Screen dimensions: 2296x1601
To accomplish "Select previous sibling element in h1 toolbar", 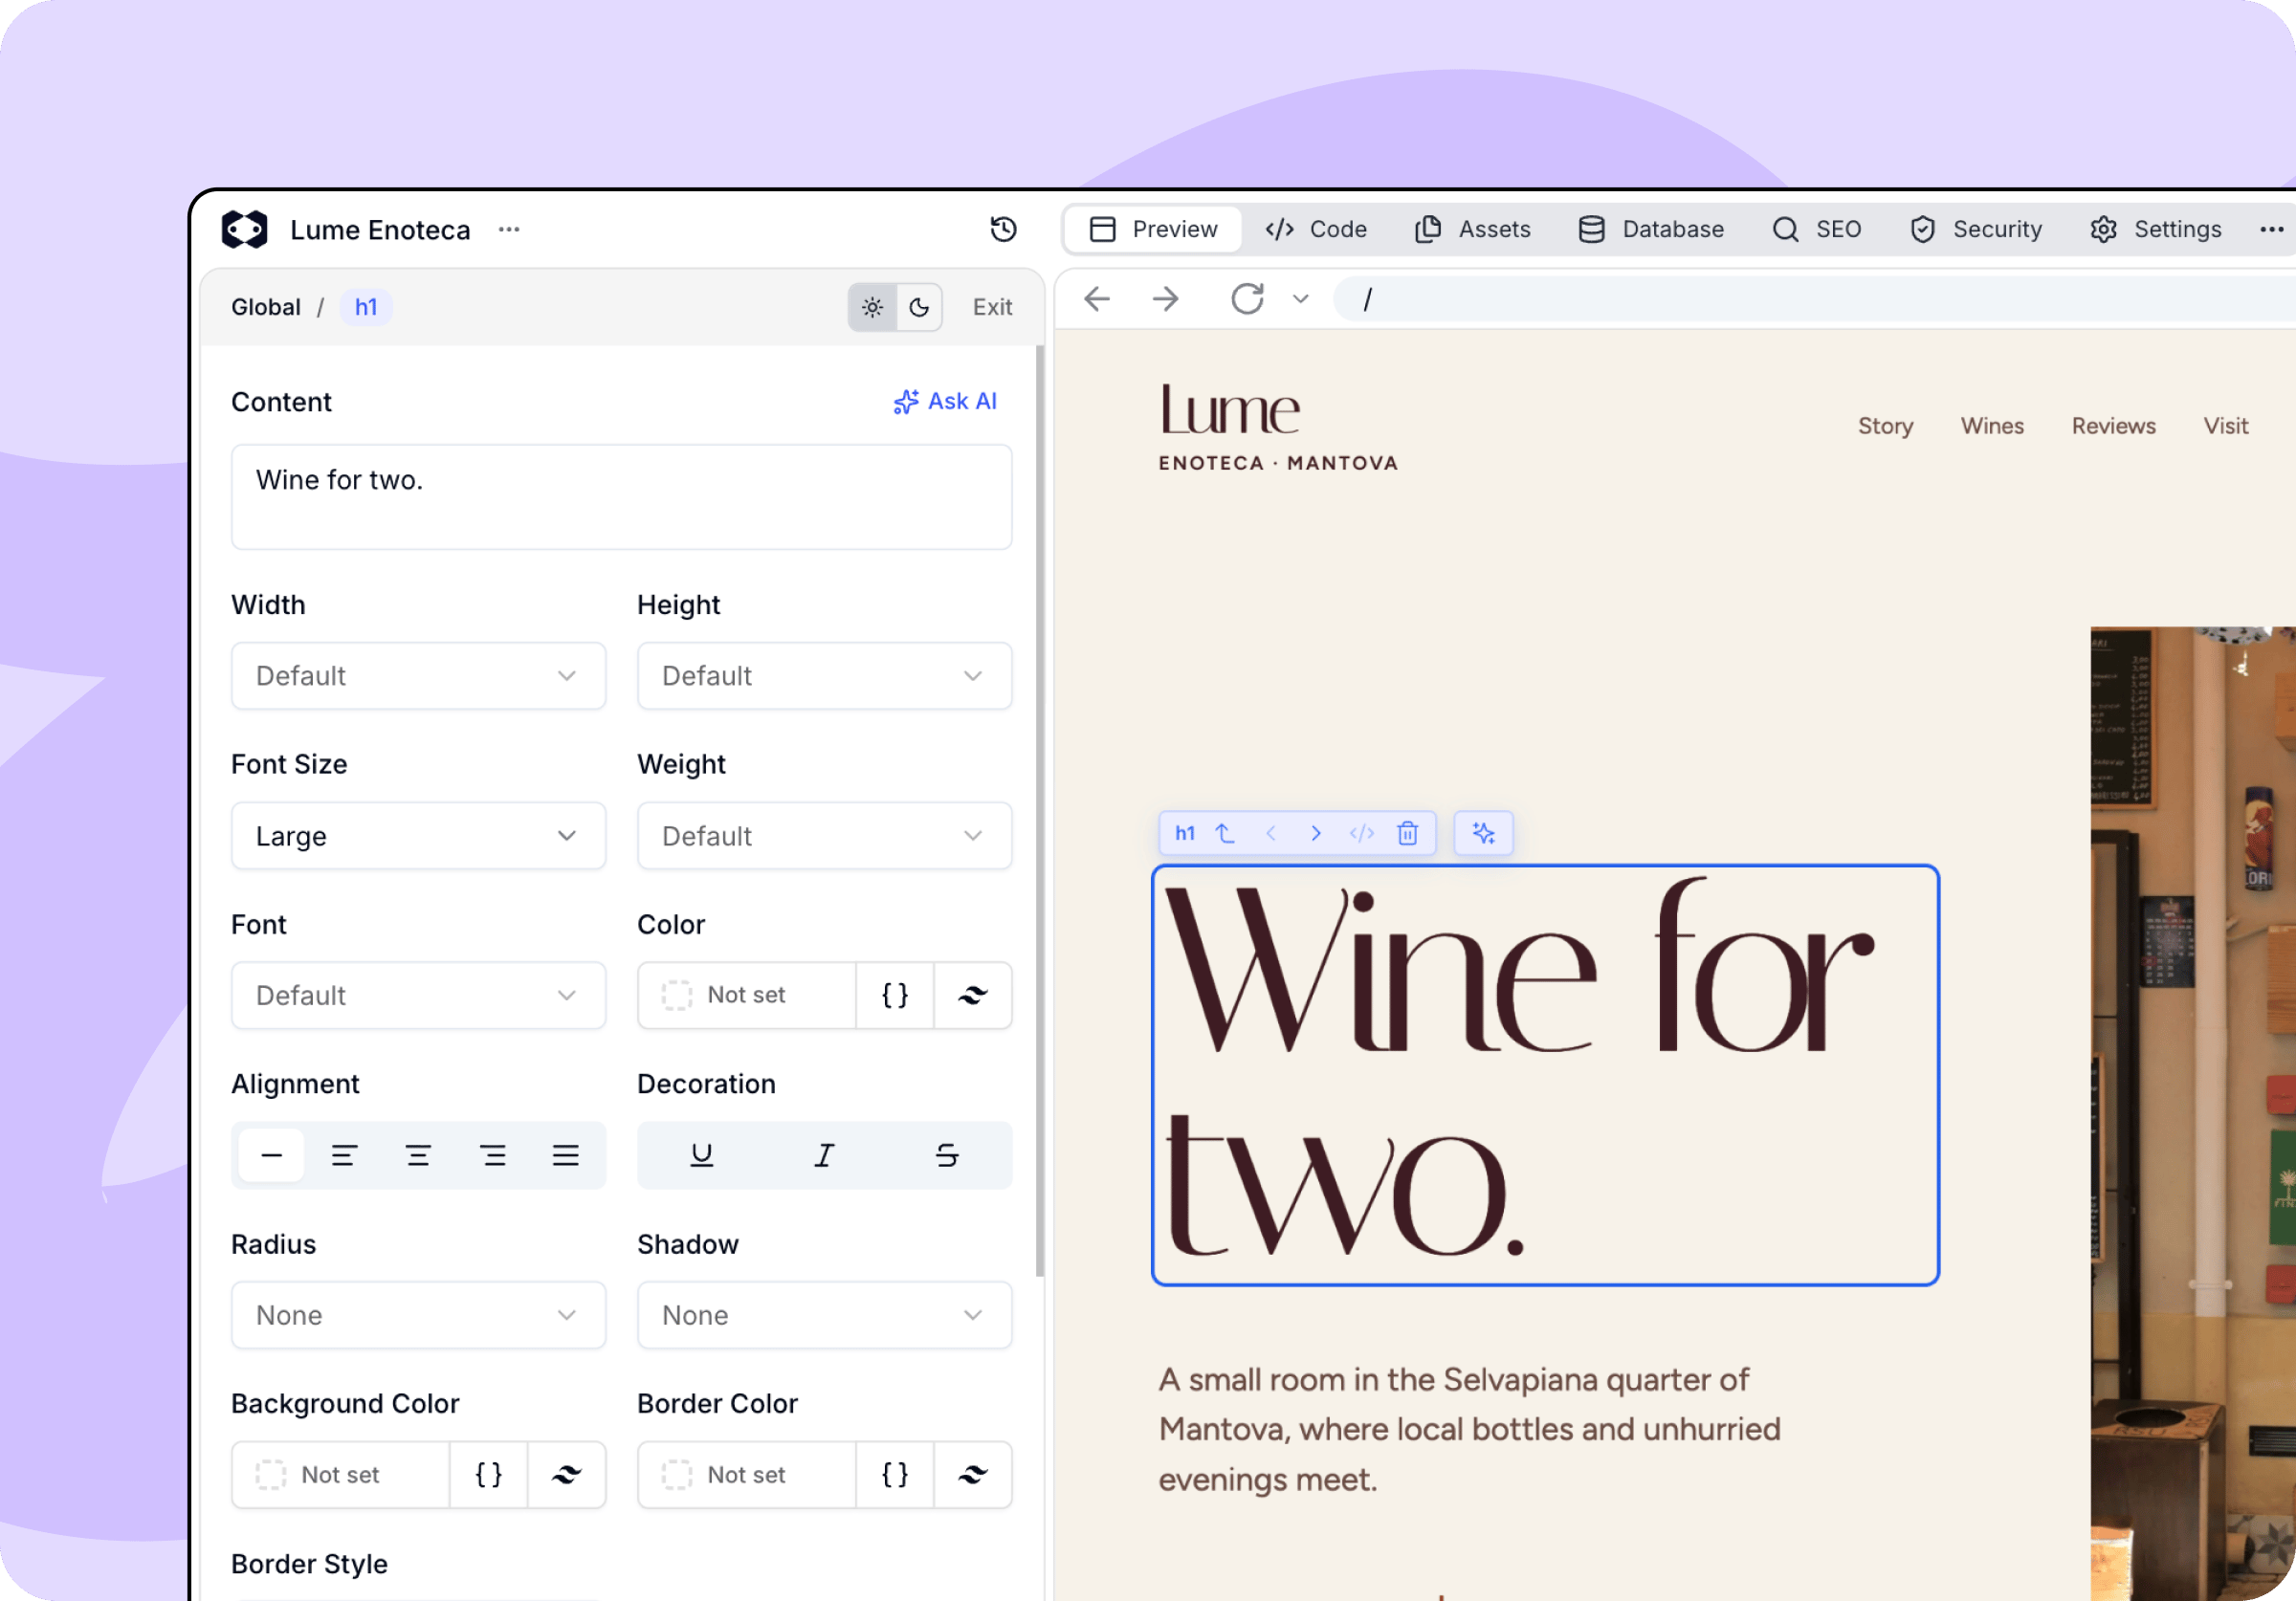I will click(1271, 833).
